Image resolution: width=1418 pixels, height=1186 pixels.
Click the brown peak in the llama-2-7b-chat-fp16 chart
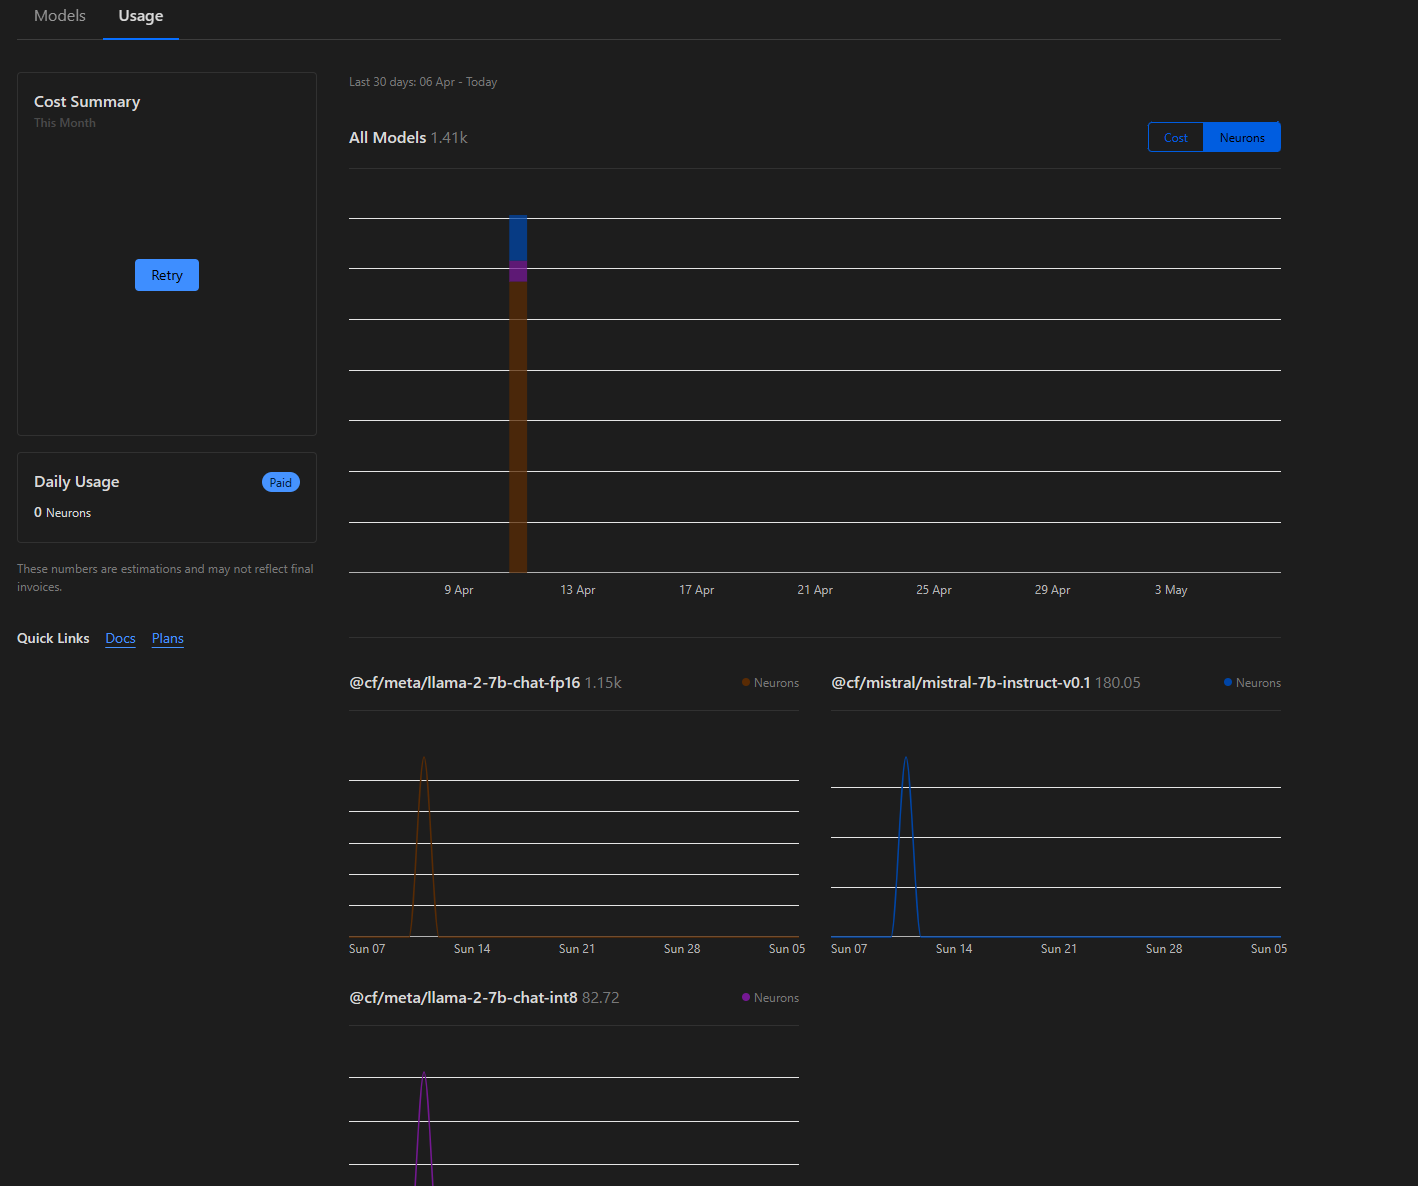coord(424,760)
